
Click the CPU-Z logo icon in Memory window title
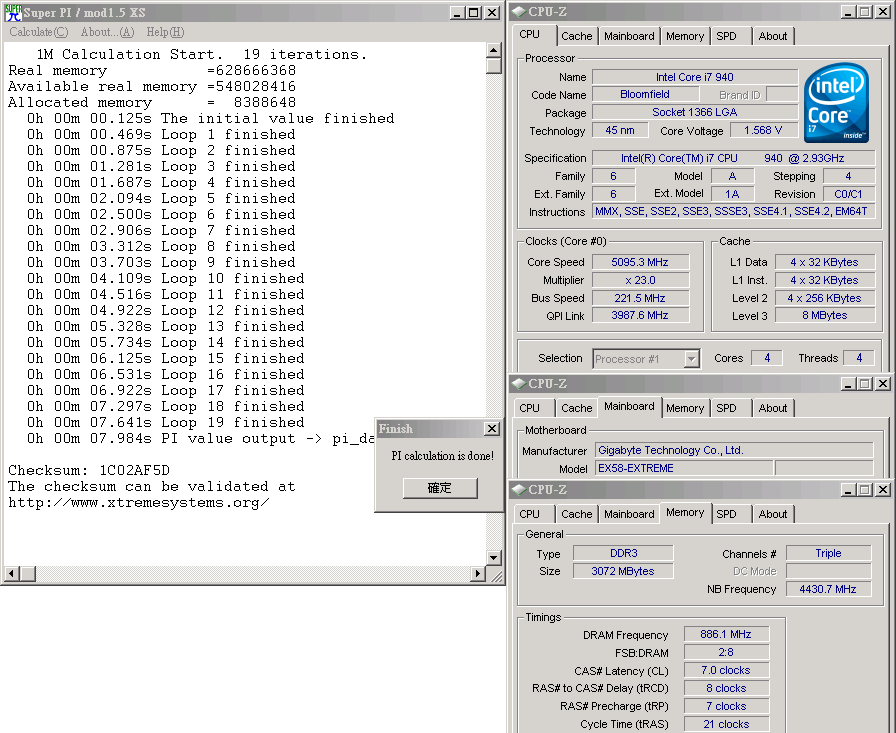pos(519,490)
